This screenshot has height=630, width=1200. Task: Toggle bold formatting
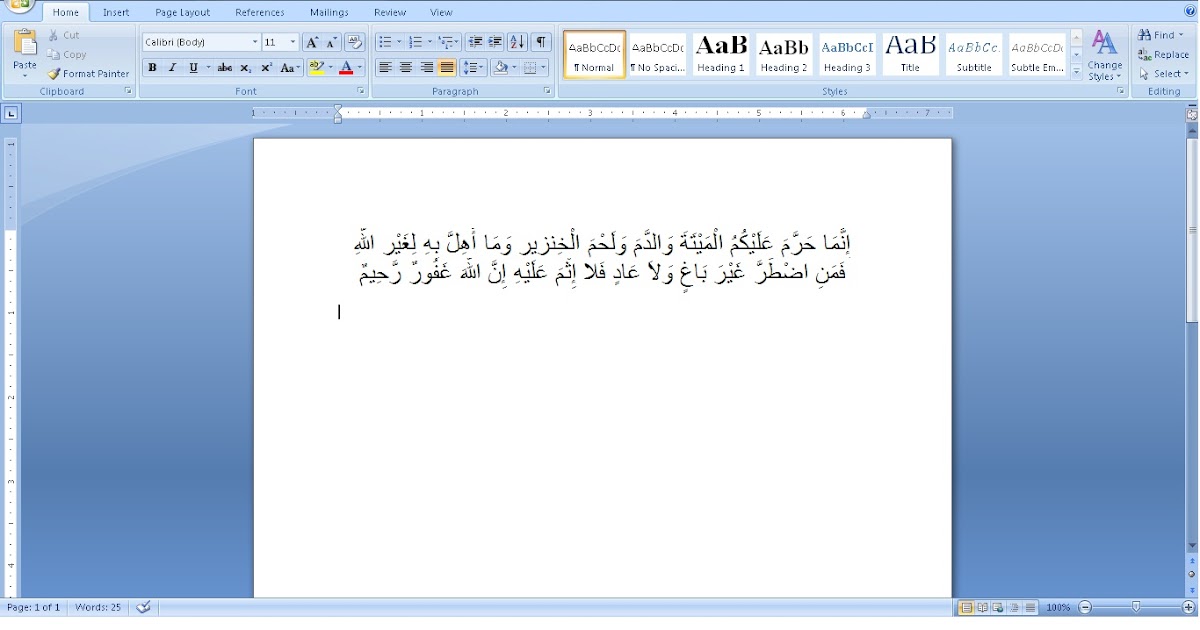(x=152, y=68)
